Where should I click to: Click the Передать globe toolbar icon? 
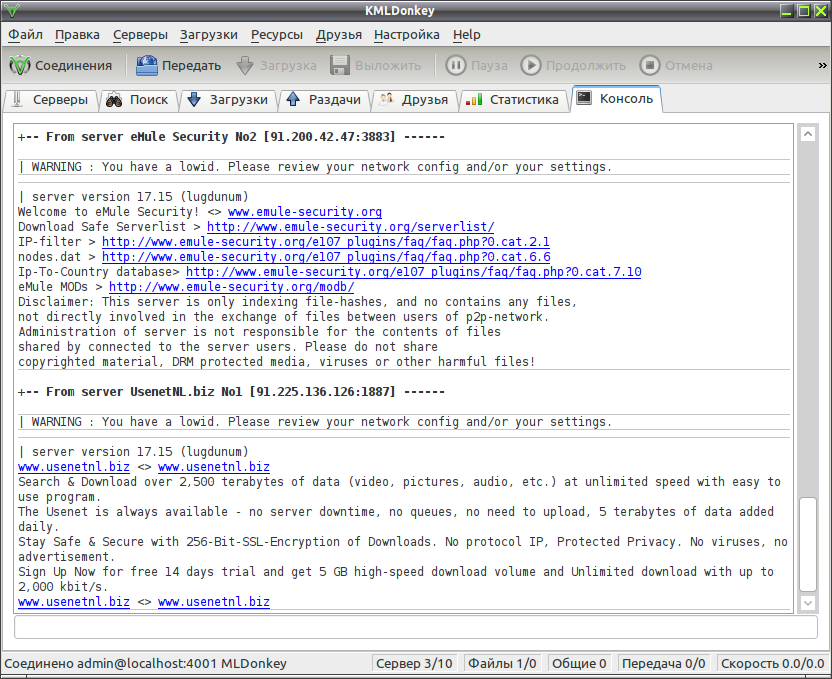[x=146, y=65]
